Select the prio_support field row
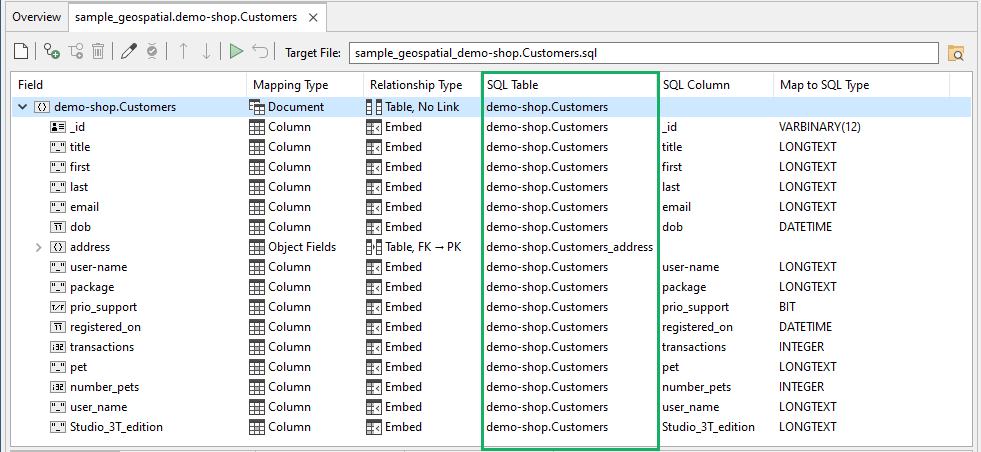981x452 pixels. click(103, 307)
